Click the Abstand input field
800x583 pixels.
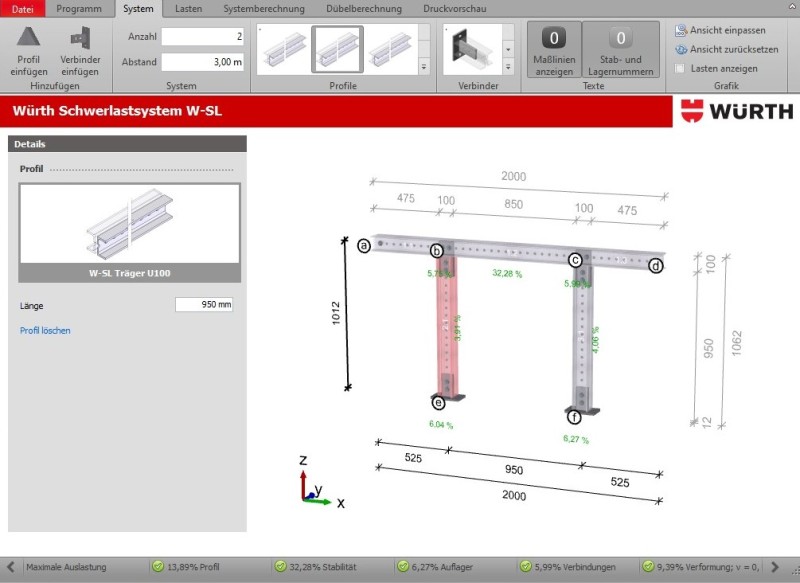[x=202, y=62]
